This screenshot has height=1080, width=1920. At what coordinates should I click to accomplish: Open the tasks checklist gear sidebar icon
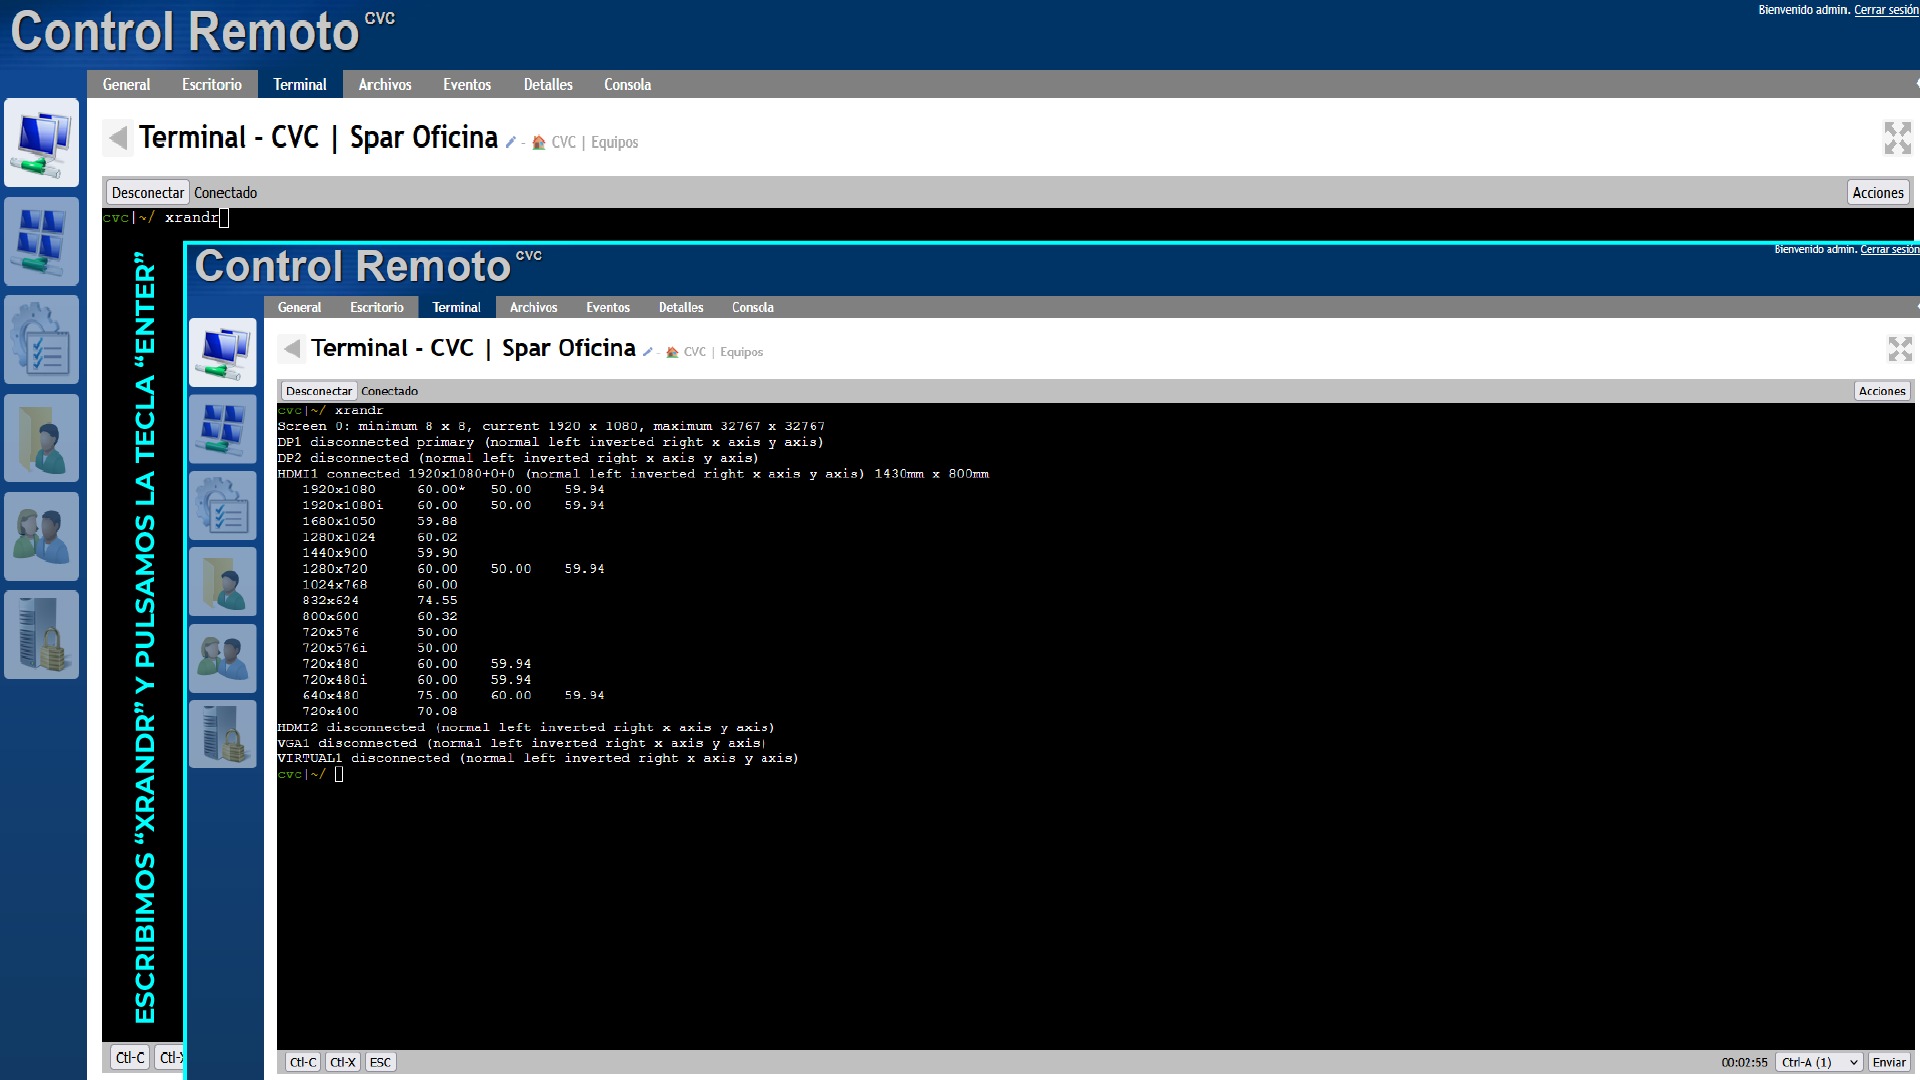[41, 339]
